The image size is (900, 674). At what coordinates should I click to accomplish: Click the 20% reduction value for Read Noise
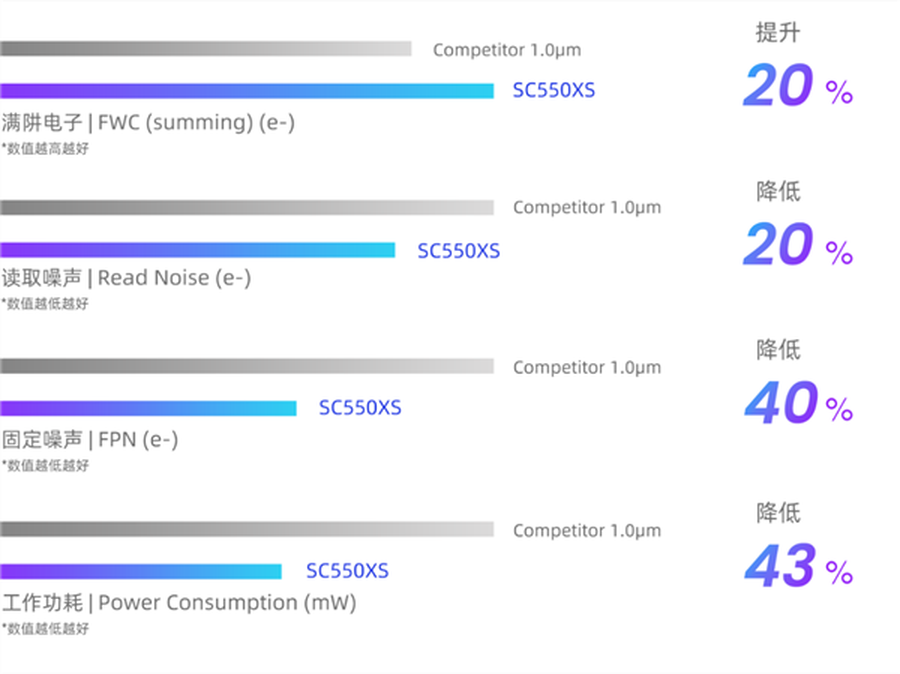click(797, 246)
